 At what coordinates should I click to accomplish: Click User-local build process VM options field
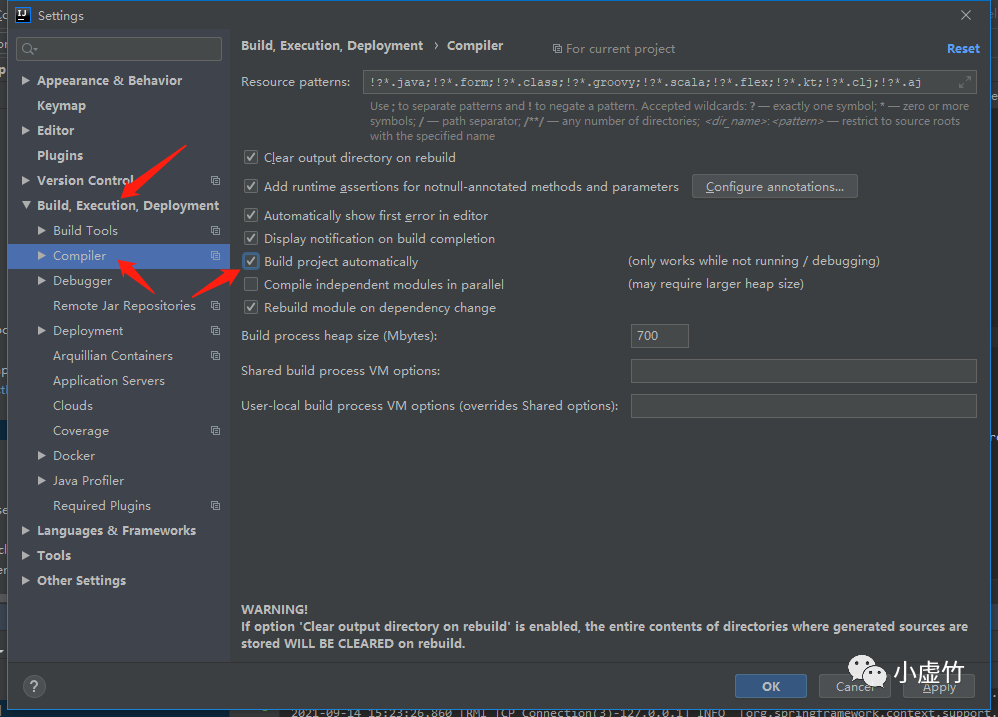(x=803, y=406)
